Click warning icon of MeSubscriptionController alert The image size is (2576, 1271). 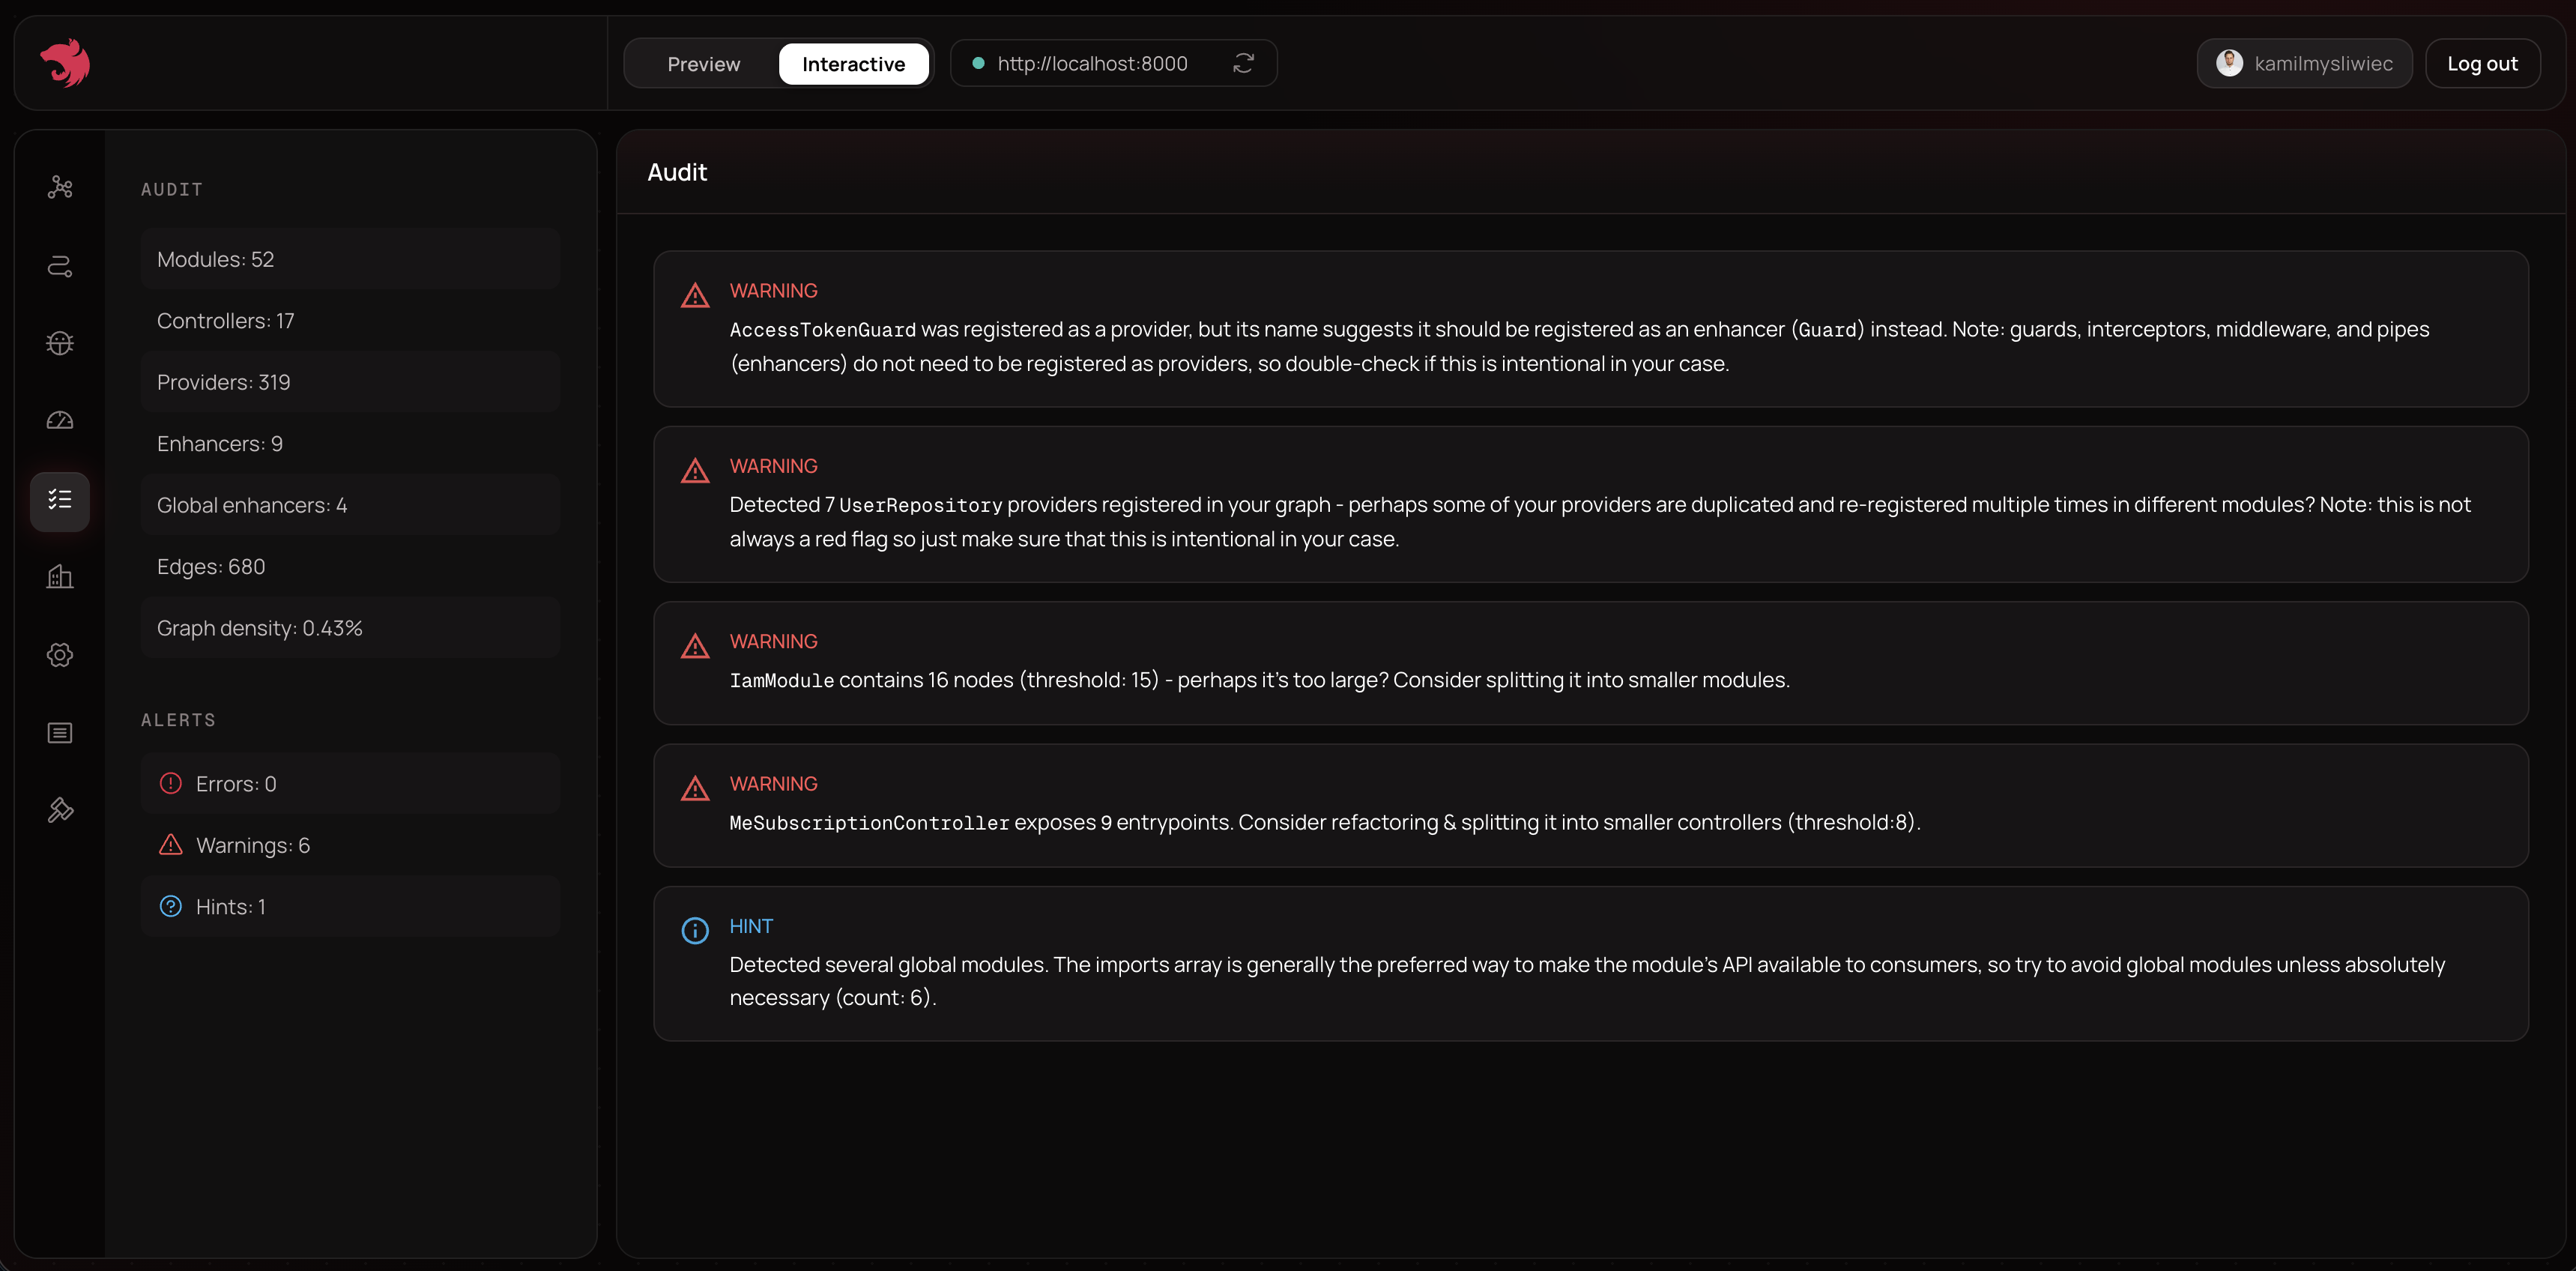click(695, 789)
